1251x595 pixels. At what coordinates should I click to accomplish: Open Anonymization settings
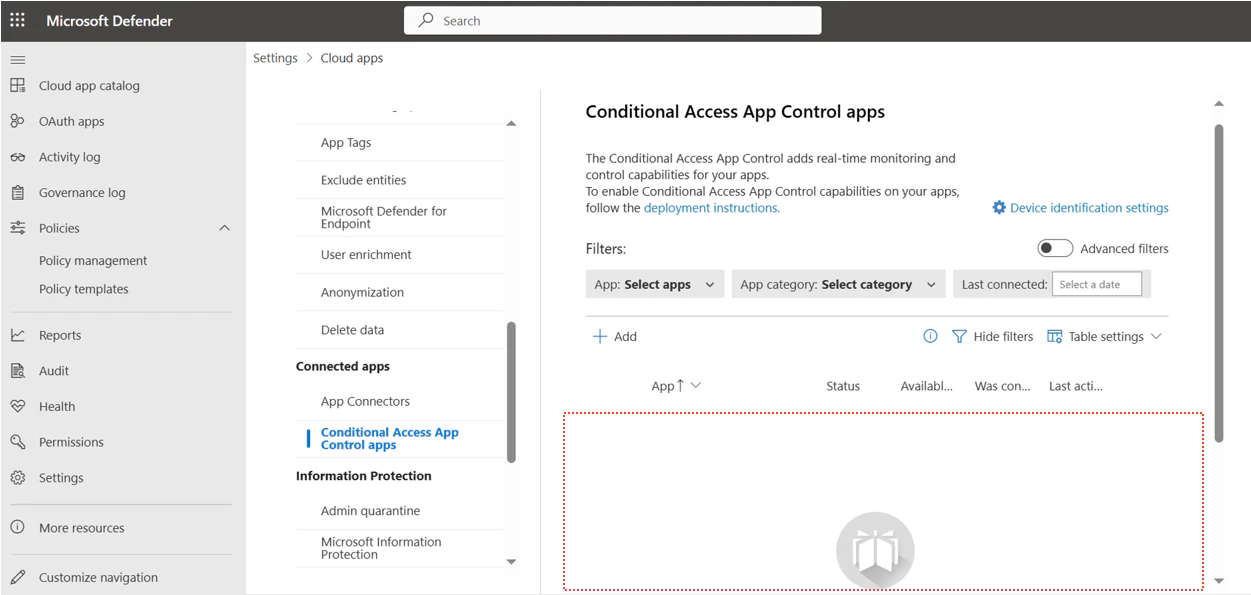pos(362,292)
